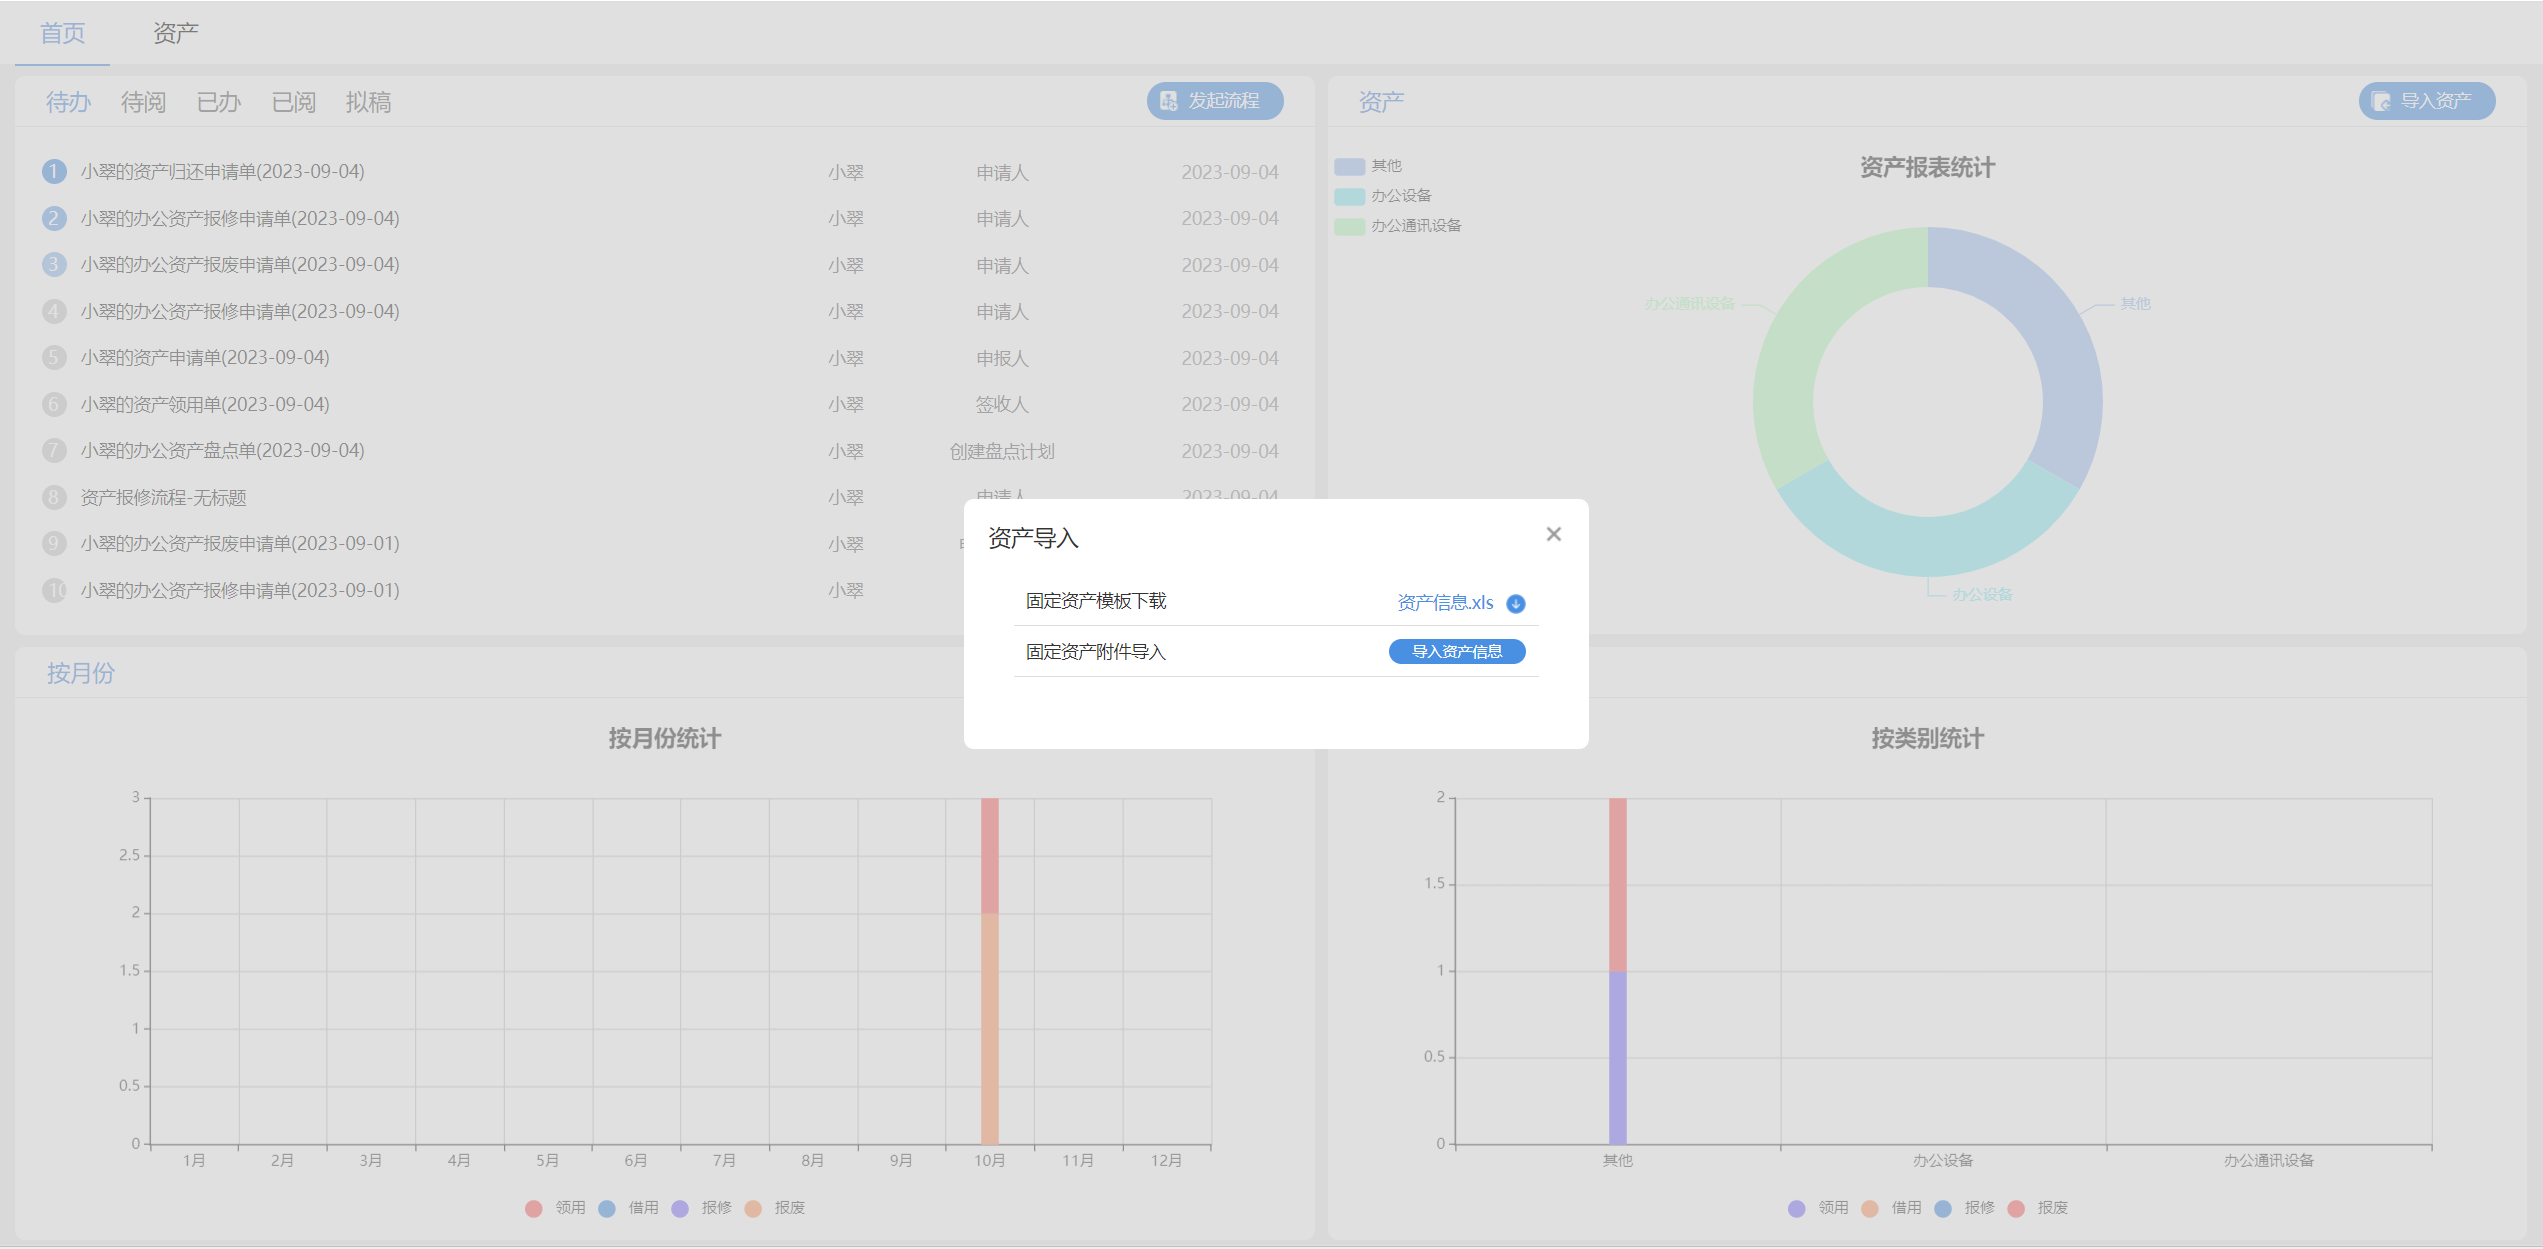
Task: Click the download icon beside 资产信息.xls
Action: pyautogui.click(x=1515, y=603)
